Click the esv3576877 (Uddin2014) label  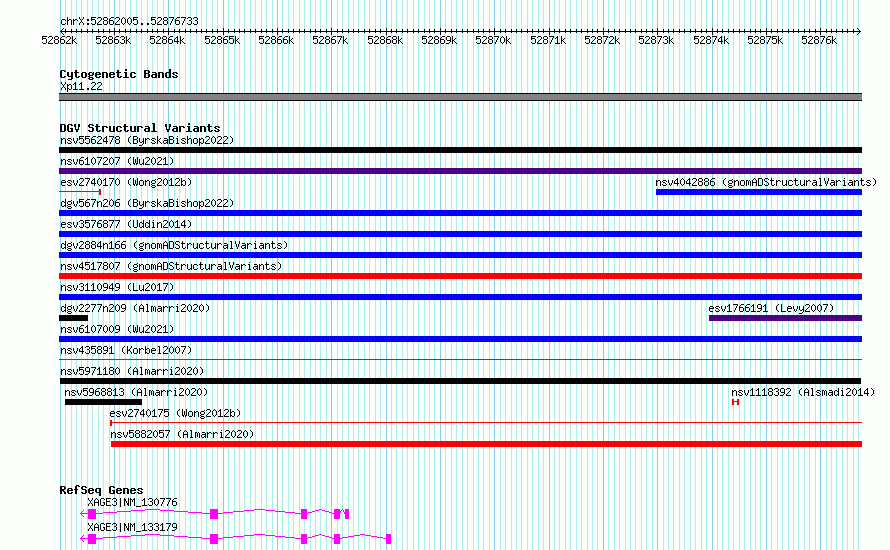tap(126, 224)
